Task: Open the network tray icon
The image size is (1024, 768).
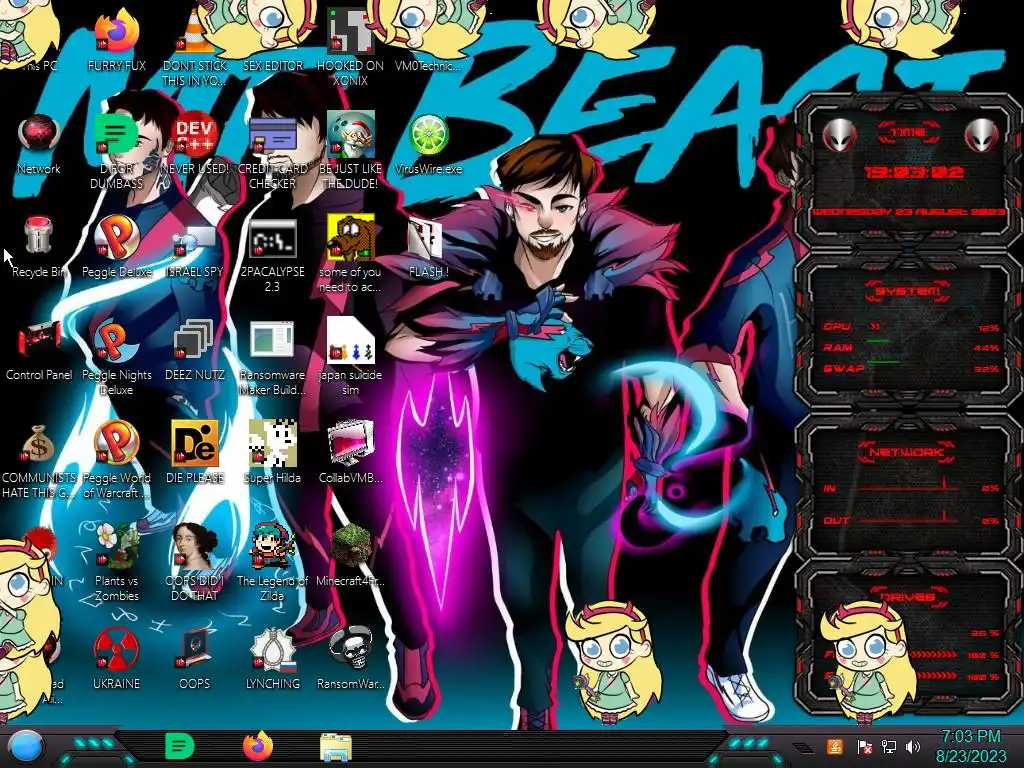Action: click(x=888, y=746)
